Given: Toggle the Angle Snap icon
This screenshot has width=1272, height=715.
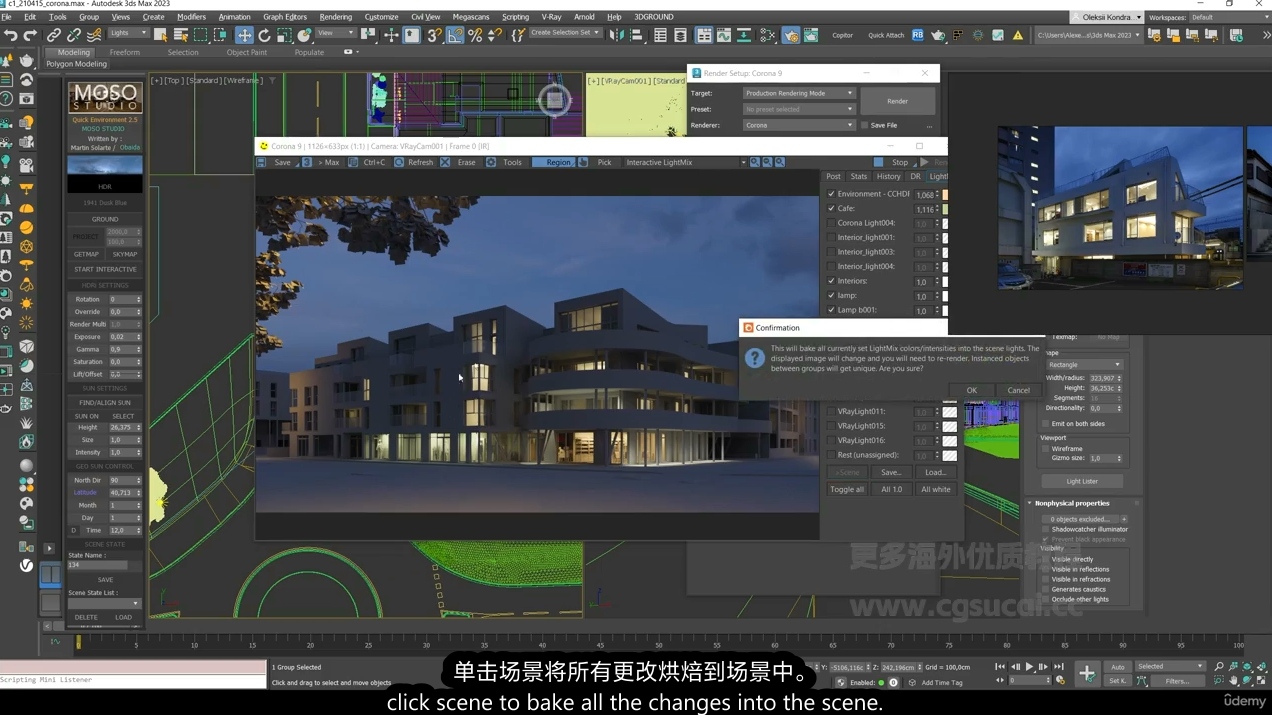Looking at the screenshot, I should (455, 35).
